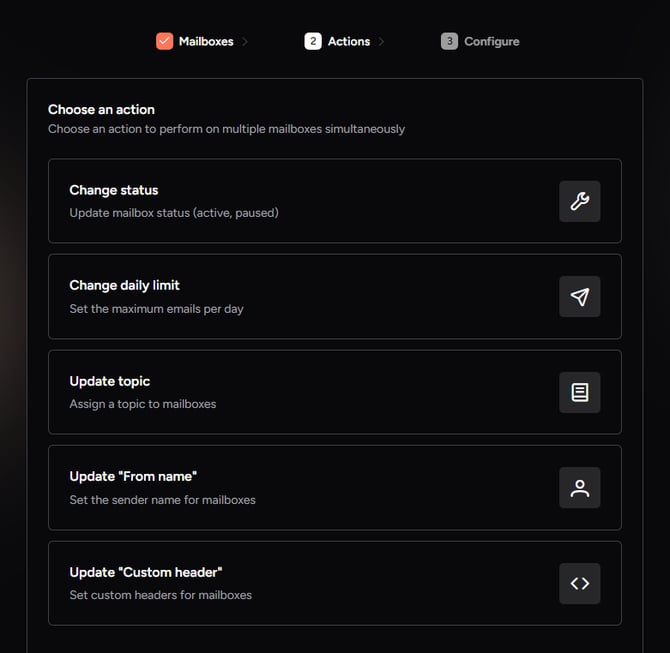Click the step 2 number badge
Image resolution: width=670 pixels, height=653 pixels.
click(x=313, y=41)
